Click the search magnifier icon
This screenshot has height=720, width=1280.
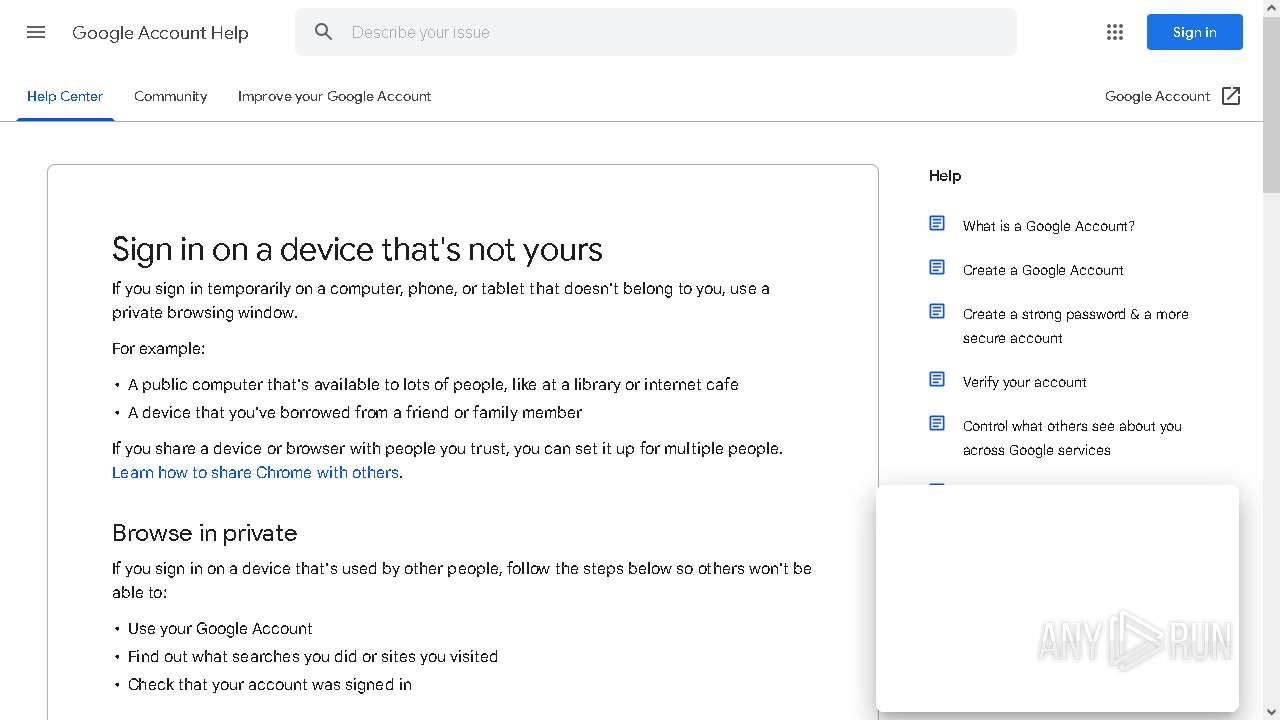pyautogui.click(x=323, y=32)
